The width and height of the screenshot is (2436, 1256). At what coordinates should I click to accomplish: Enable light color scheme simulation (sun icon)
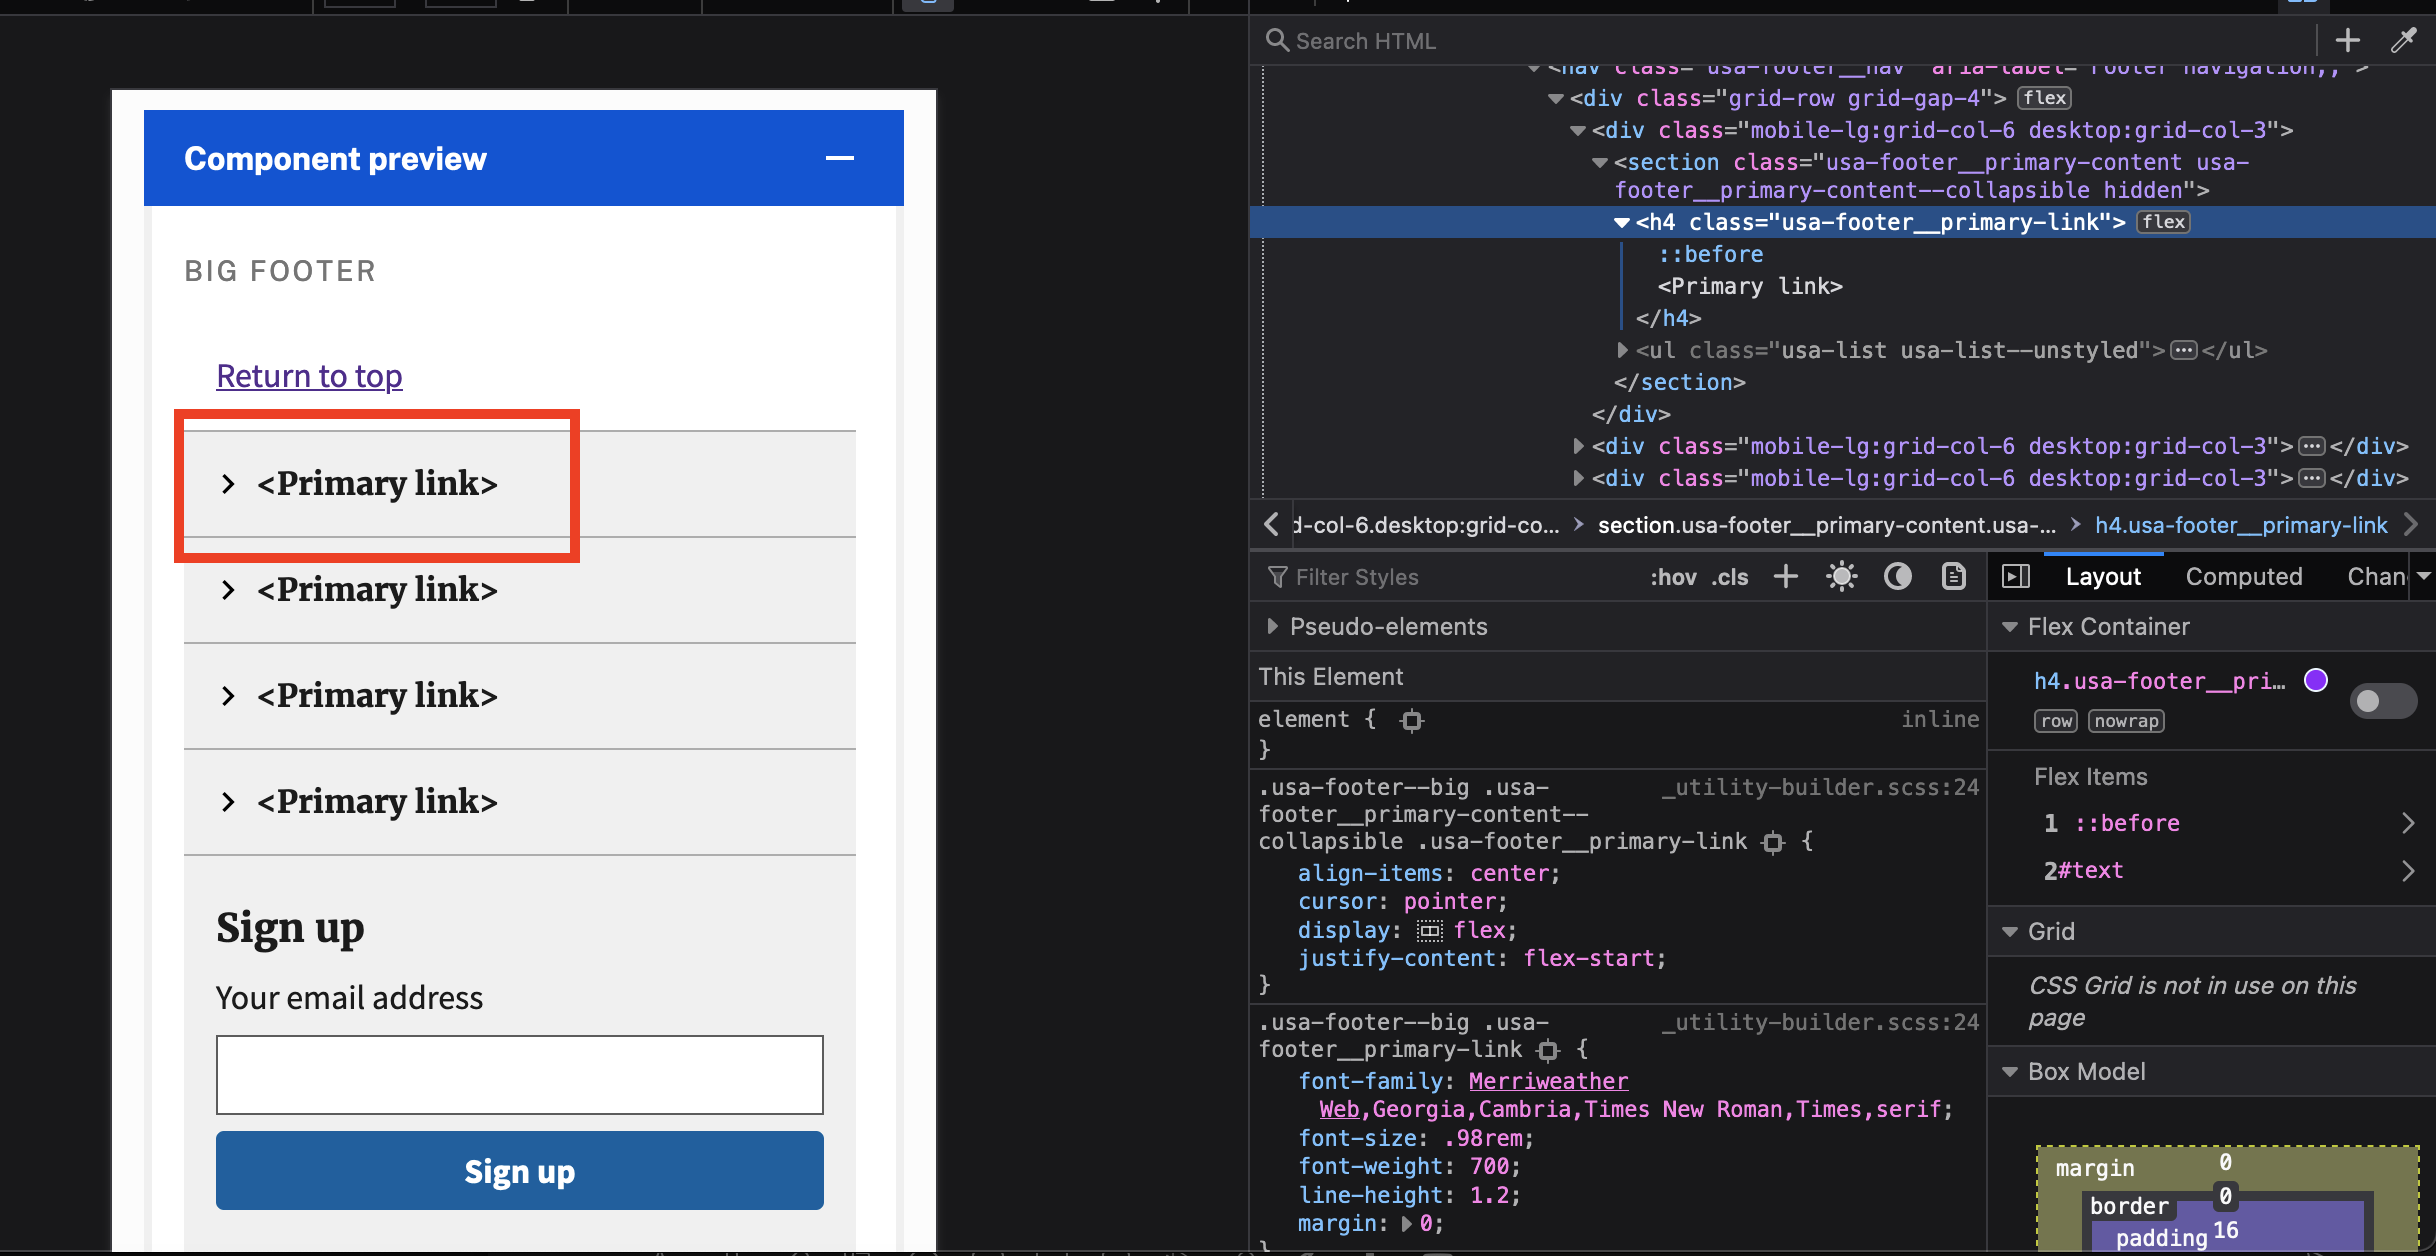[x=1841, y=577]
